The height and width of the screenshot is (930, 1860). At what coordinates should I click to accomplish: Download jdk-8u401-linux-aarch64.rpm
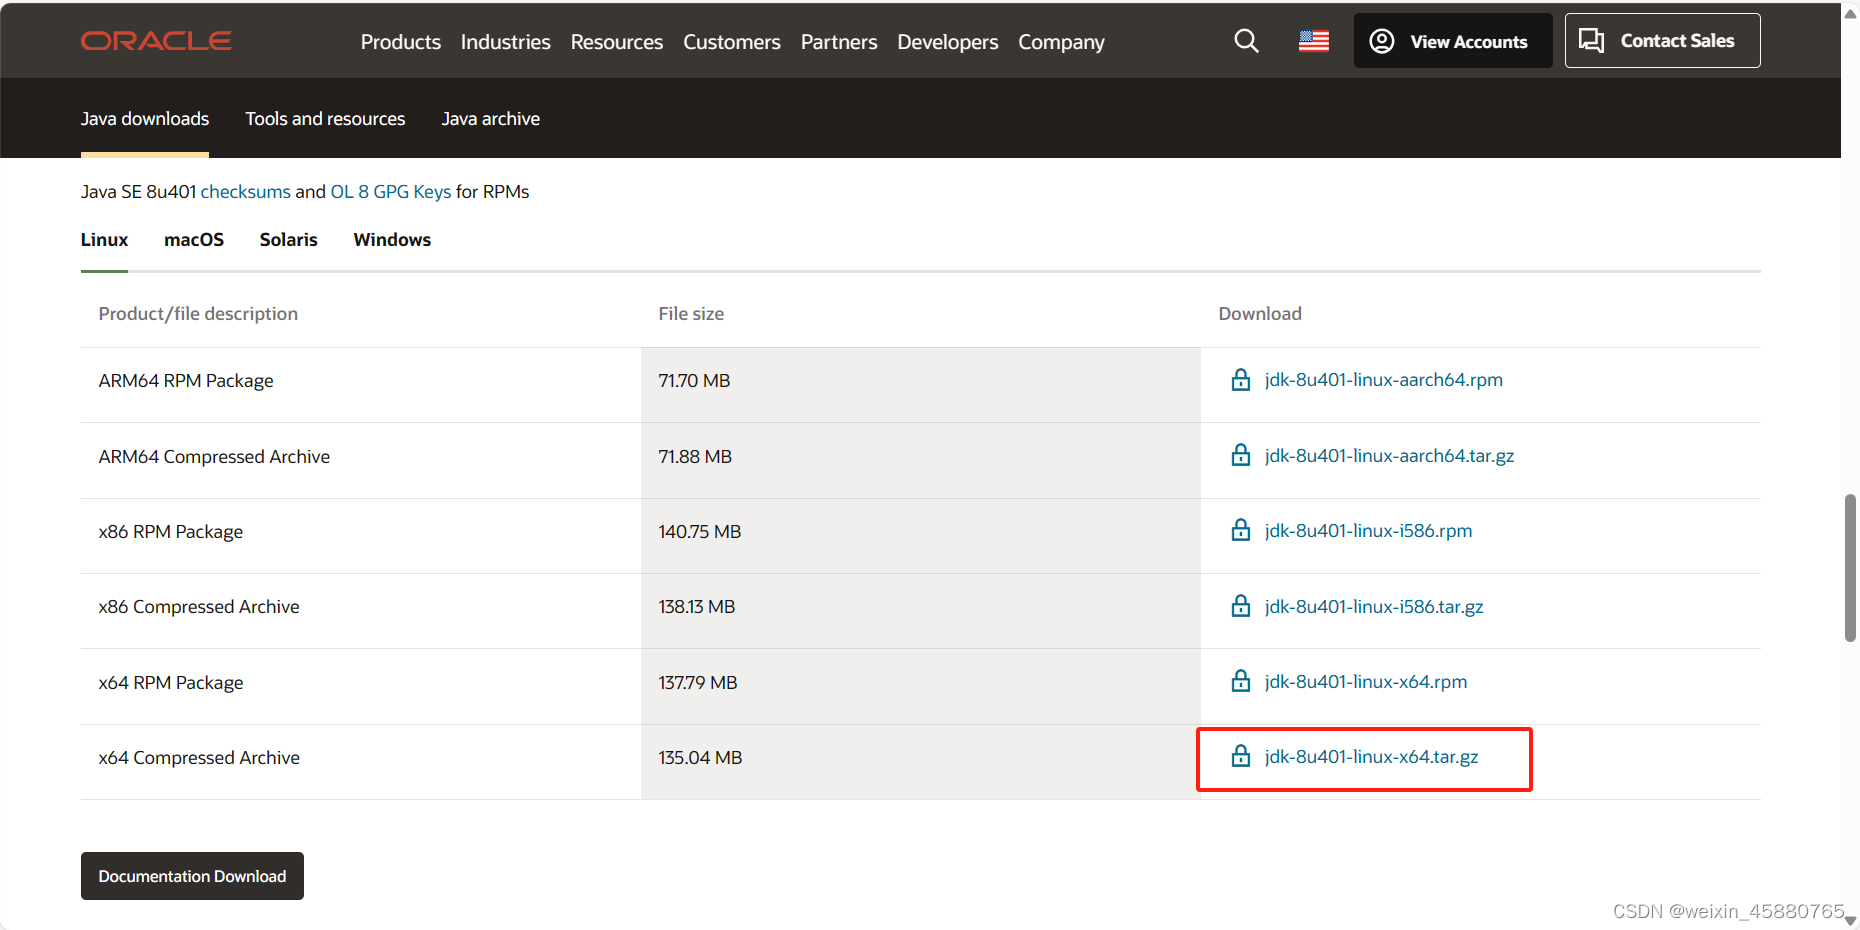pos(1384,380)
